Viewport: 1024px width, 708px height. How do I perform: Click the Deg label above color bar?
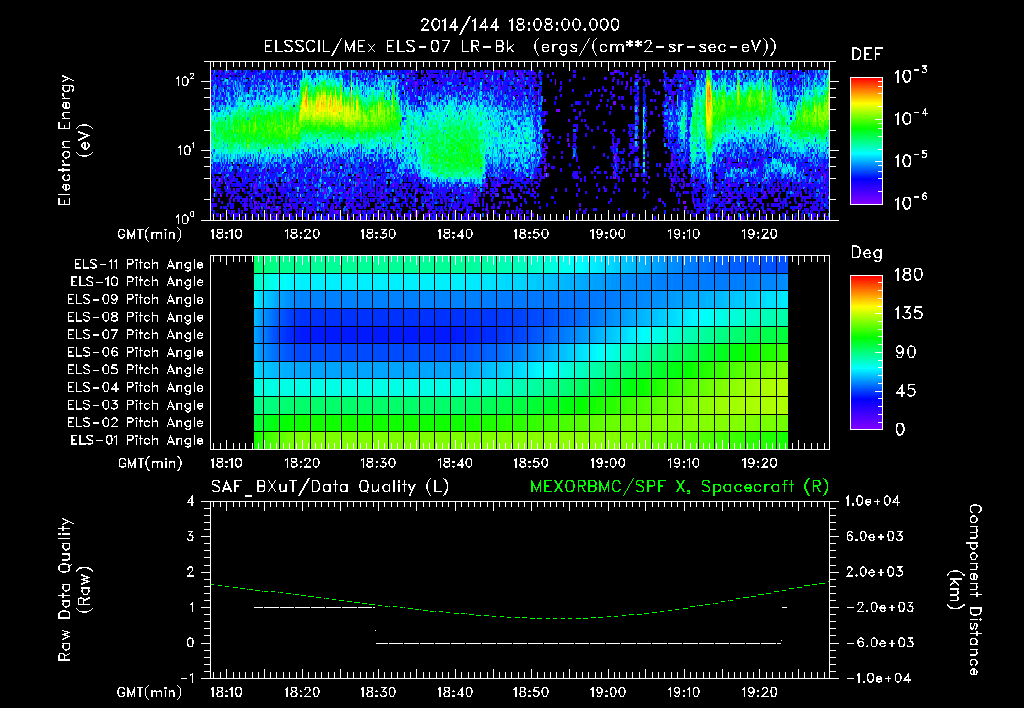[x=866, y=253]
